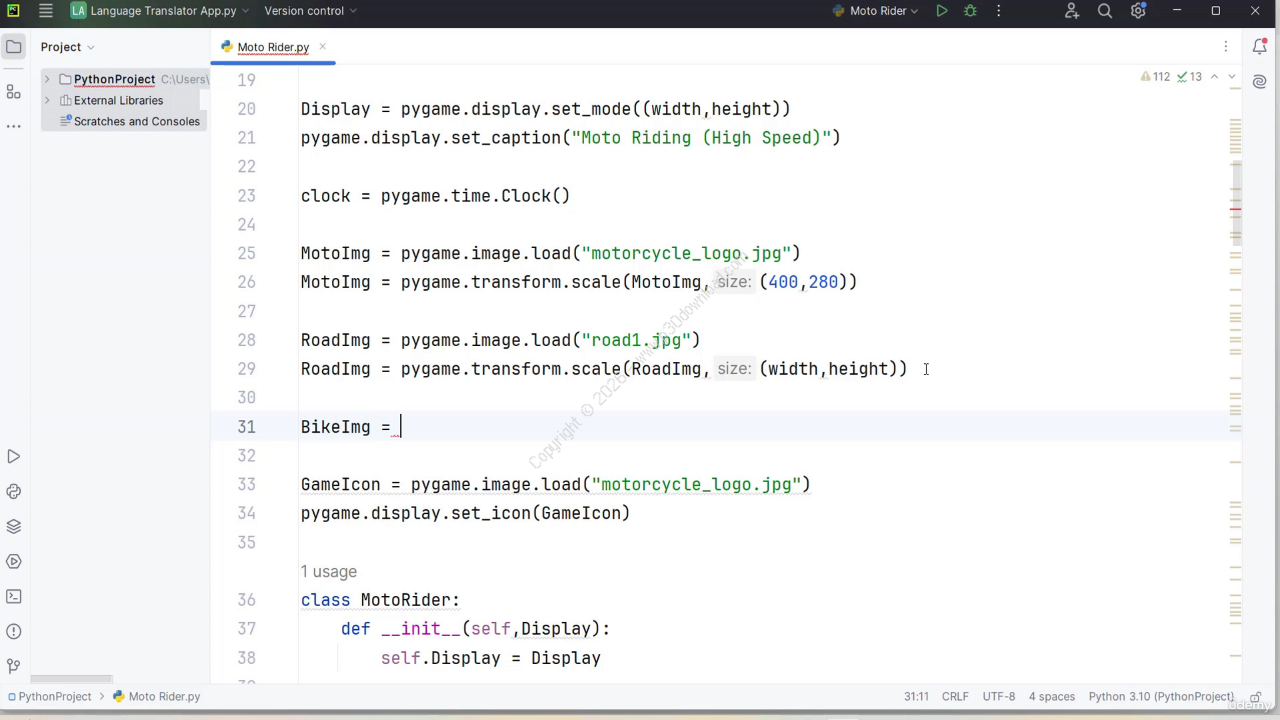Viewport: 1280px width, 720px height.
Task: Click the "size:" hint on line 26
Action: [x=734, y=282]
